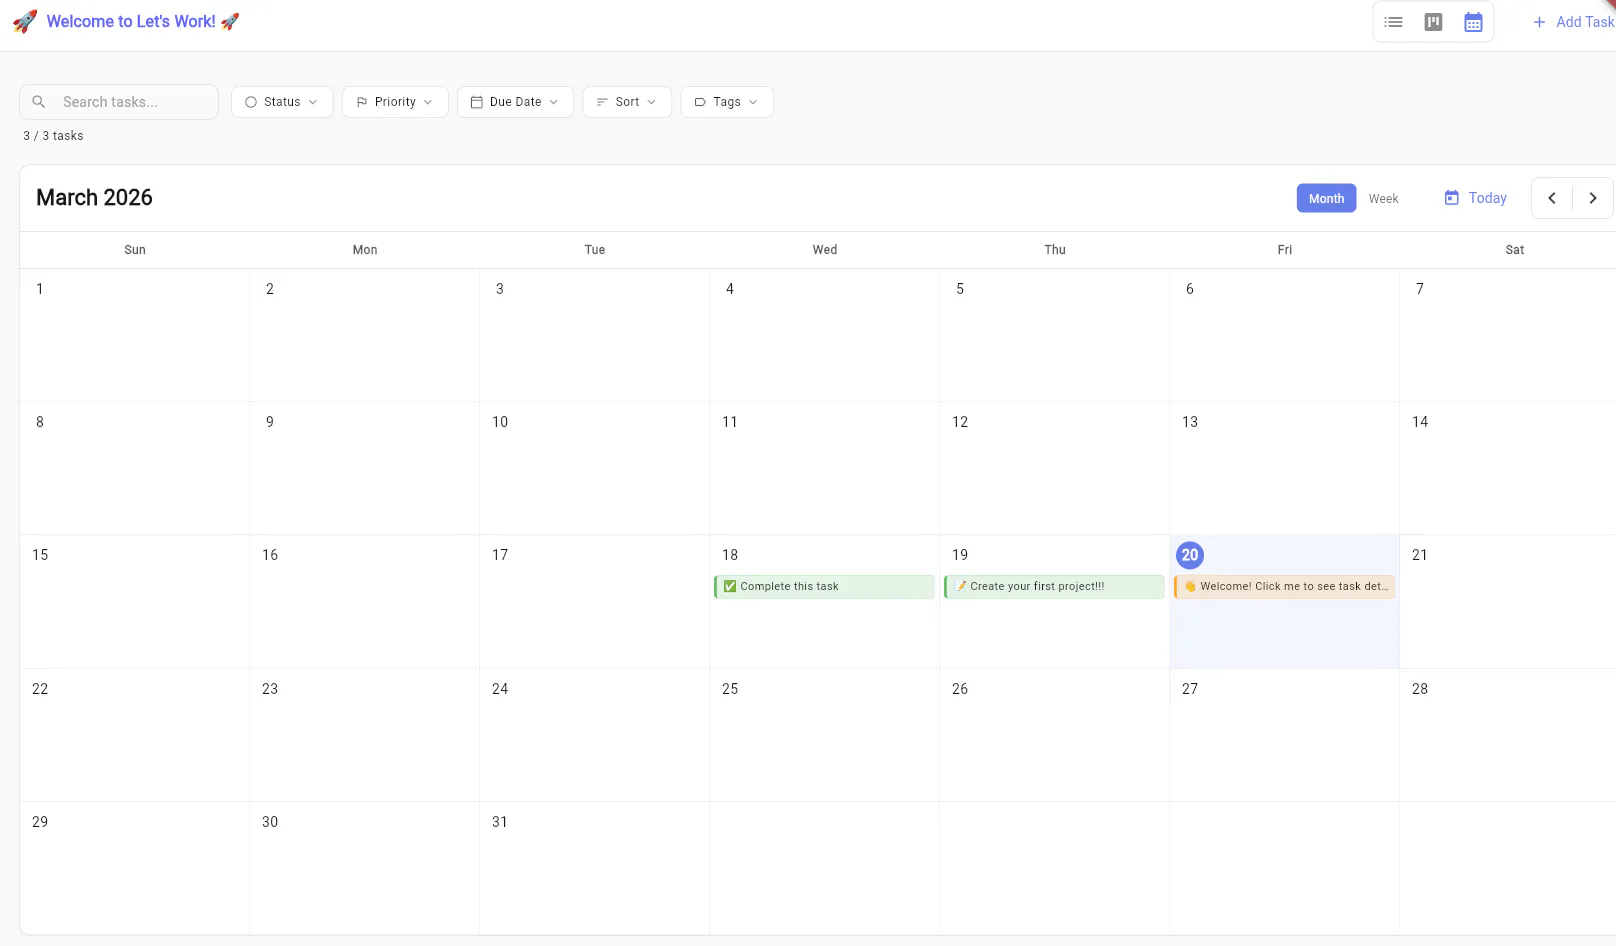This screenshot has width=1616, height=946.
Task: Switch calendar to Month view
Action: 1326,198
